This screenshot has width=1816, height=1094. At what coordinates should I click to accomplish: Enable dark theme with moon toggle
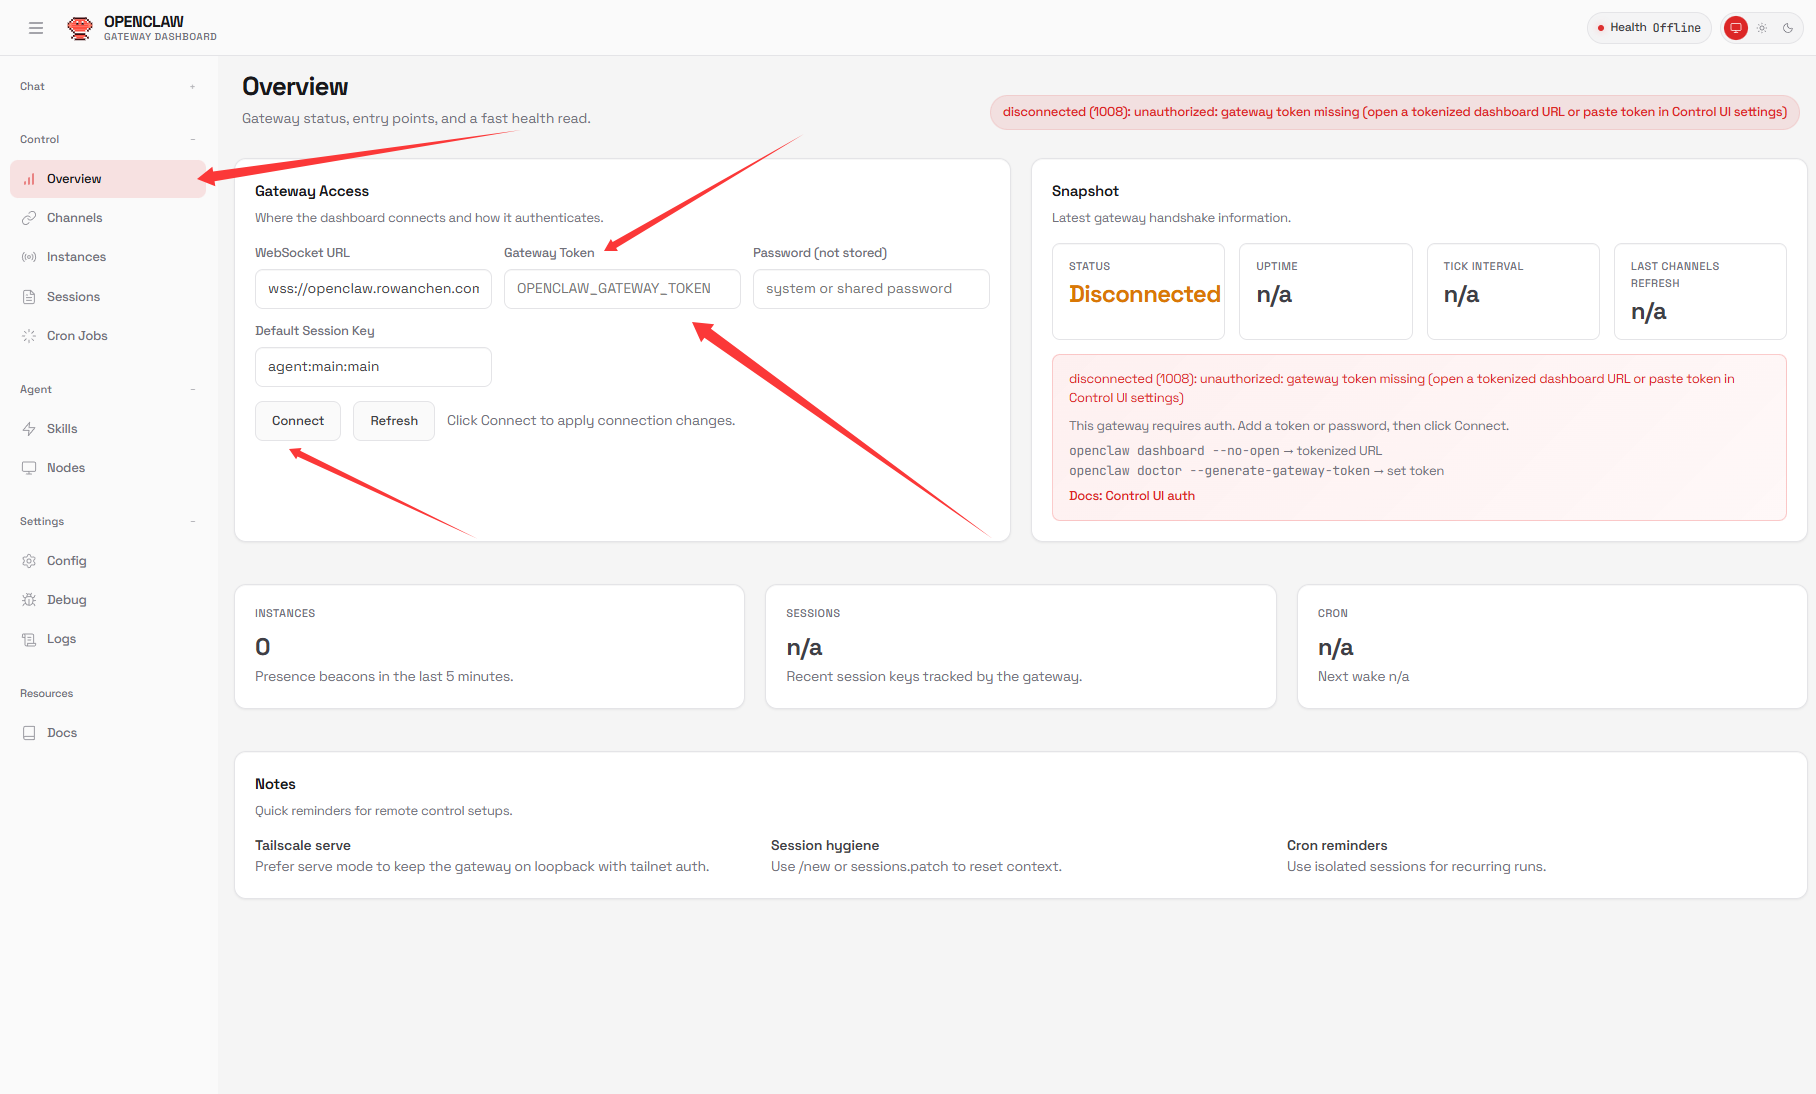(1788, 28)
